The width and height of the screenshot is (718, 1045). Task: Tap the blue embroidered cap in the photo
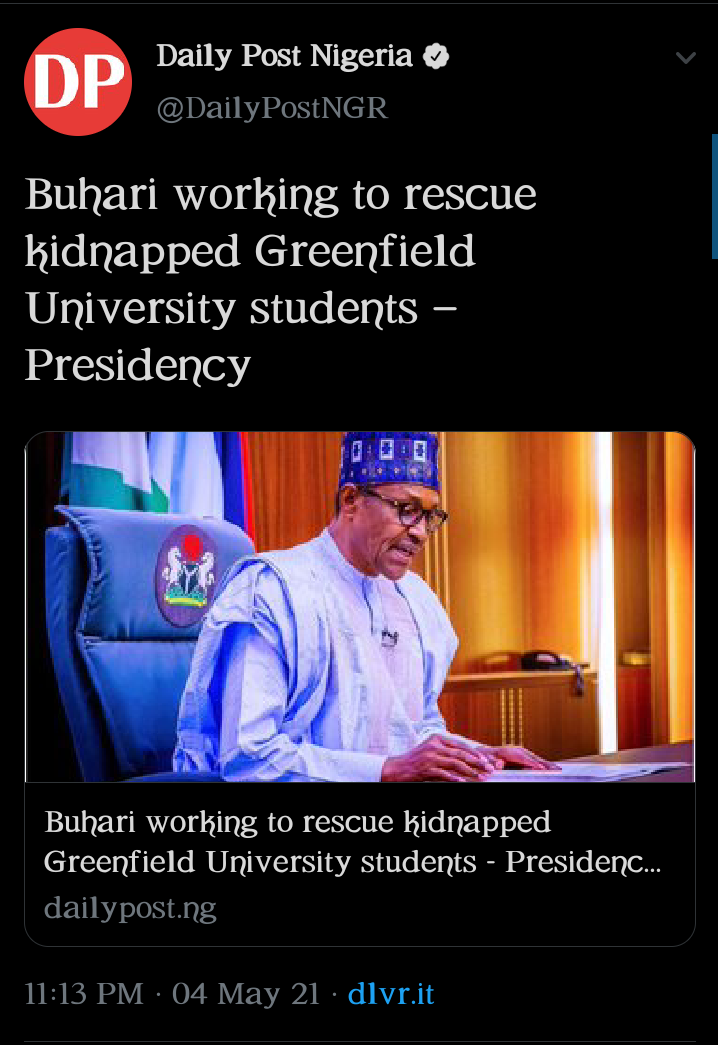coord(389,460)
